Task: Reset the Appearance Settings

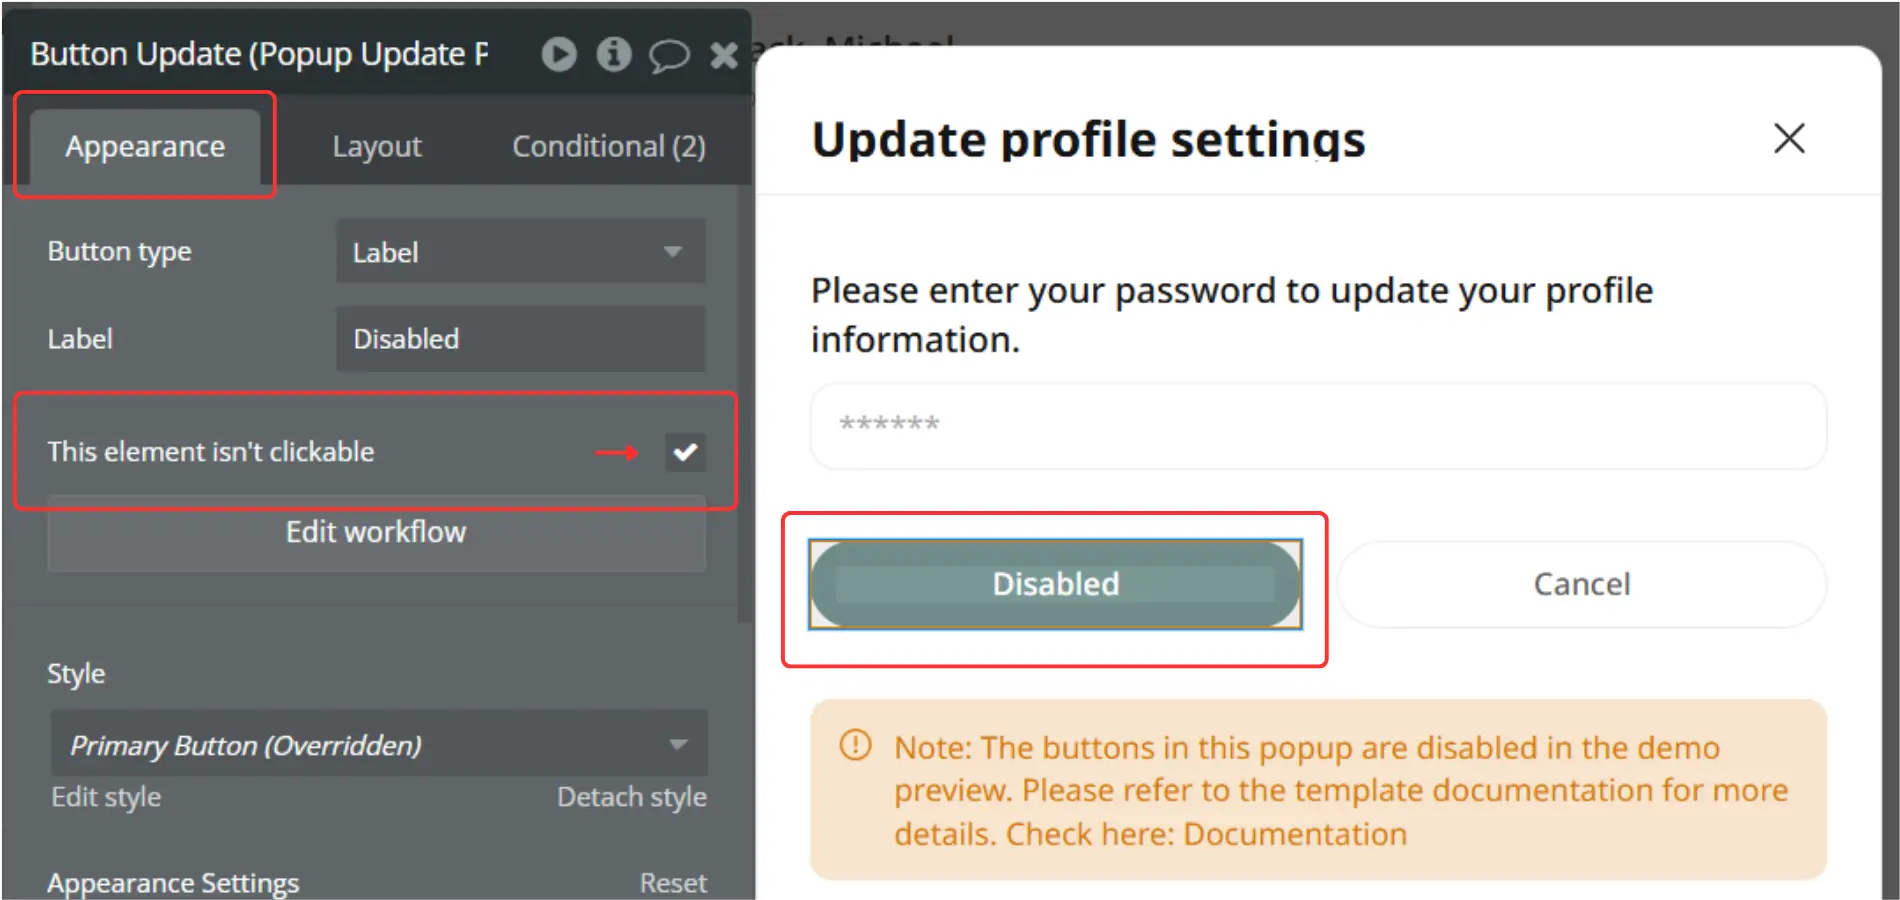Action: point(673,882)
